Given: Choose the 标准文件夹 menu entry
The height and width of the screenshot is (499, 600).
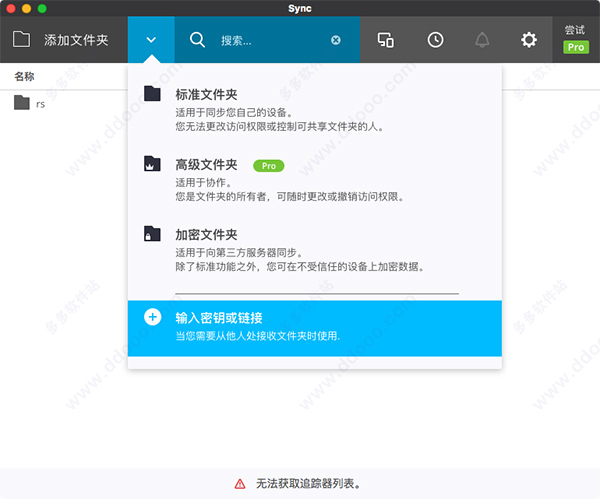Looking at the screenshot, I should click(315, 109).
